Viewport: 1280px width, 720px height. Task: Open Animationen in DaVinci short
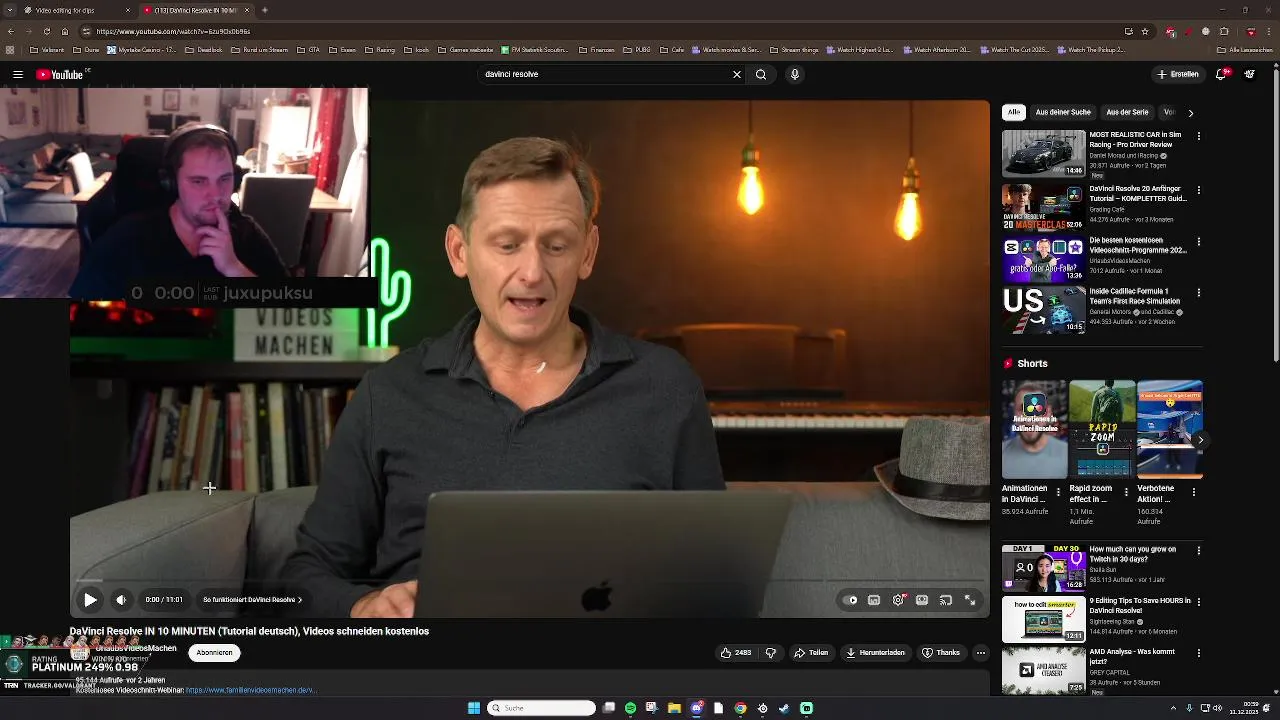click(1035, 430)
